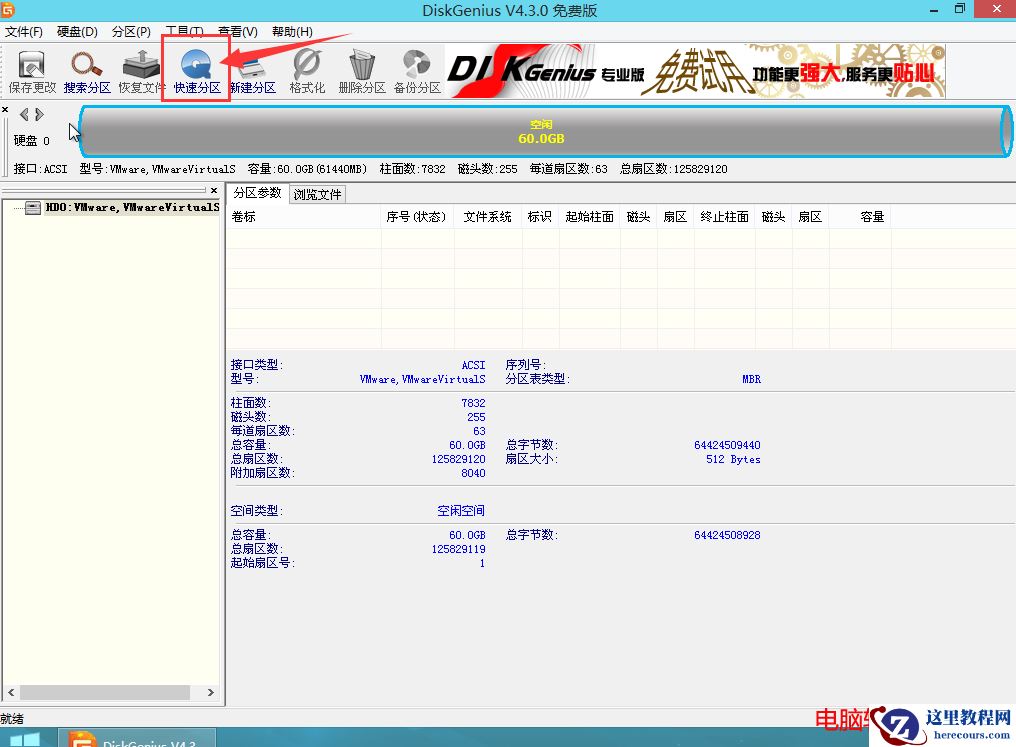Viewport: 1016px width, 747px height.
Task: Select the 快速分区 (Quick Partition) tool
Action: pos(196,68)
